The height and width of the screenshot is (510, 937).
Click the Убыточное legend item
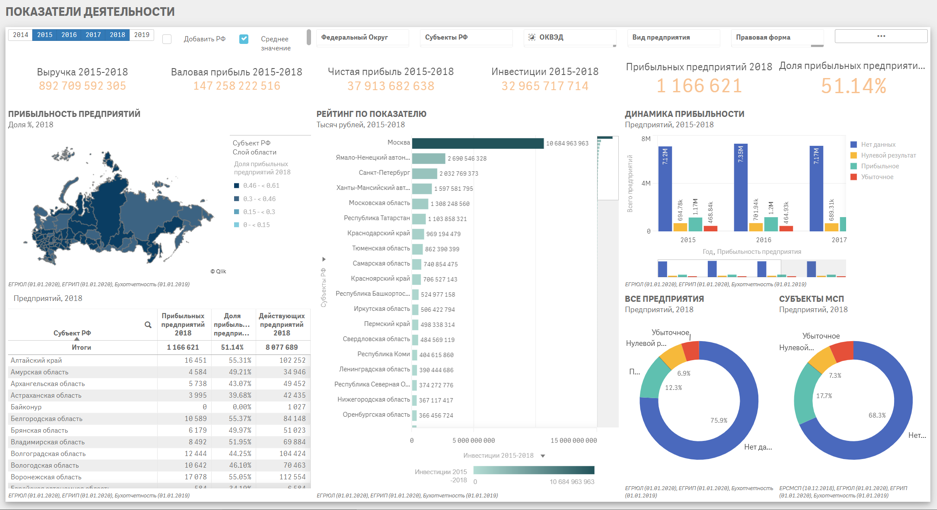tap(872, 177)
